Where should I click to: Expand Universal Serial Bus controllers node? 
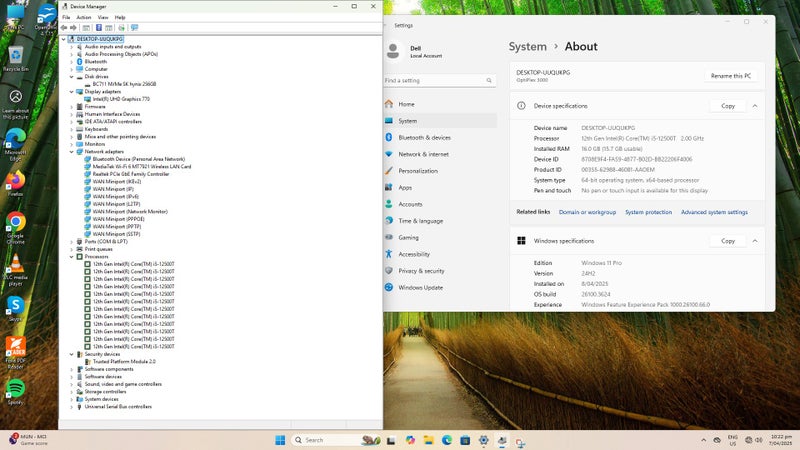click(71, 407)
